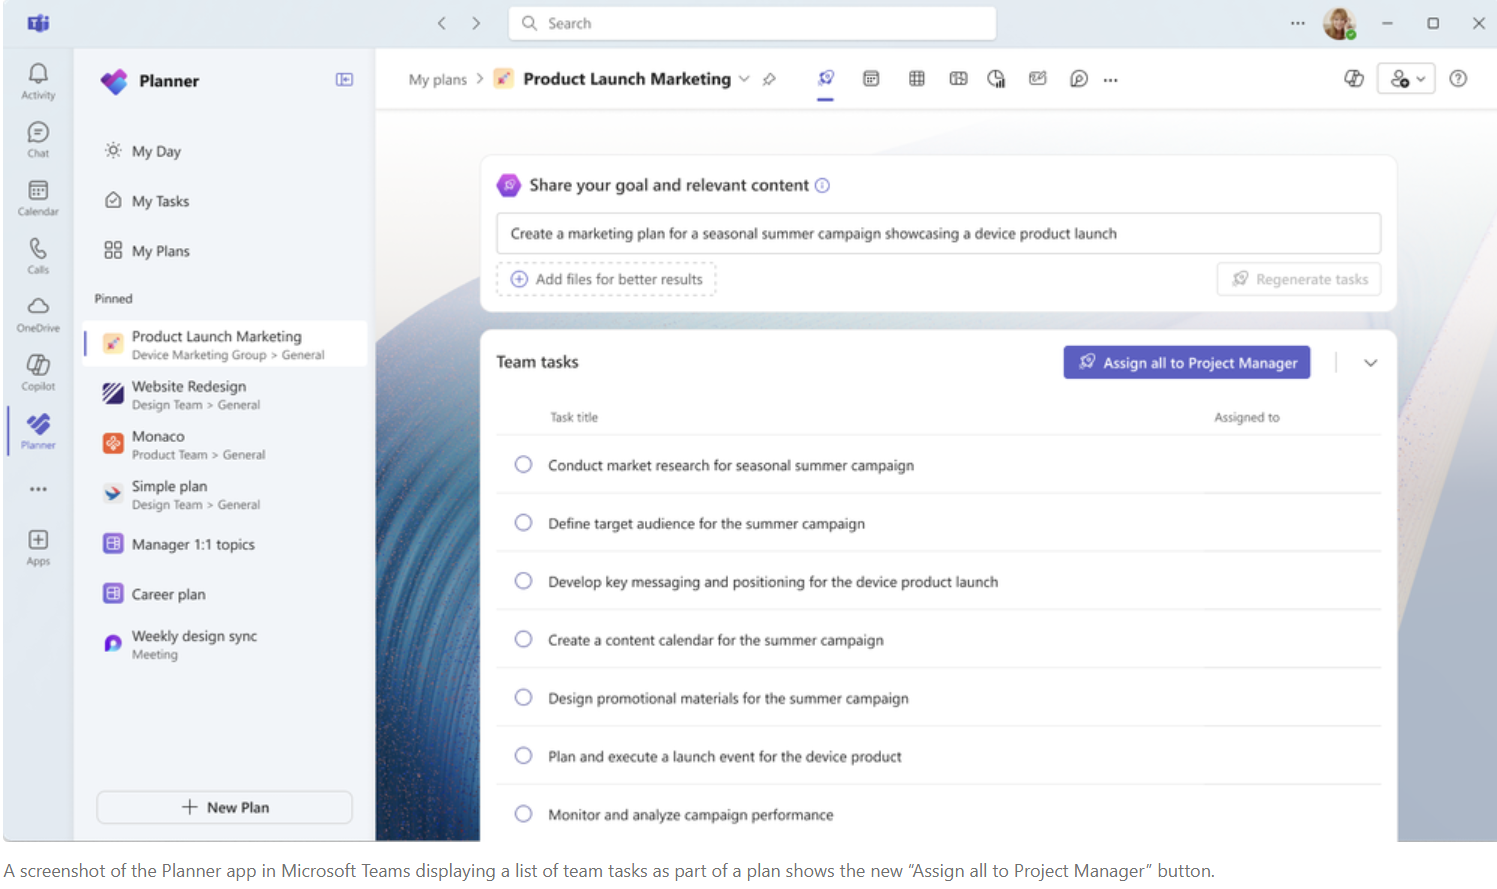Mark Conduct market research task complete

tap(523, 465)
